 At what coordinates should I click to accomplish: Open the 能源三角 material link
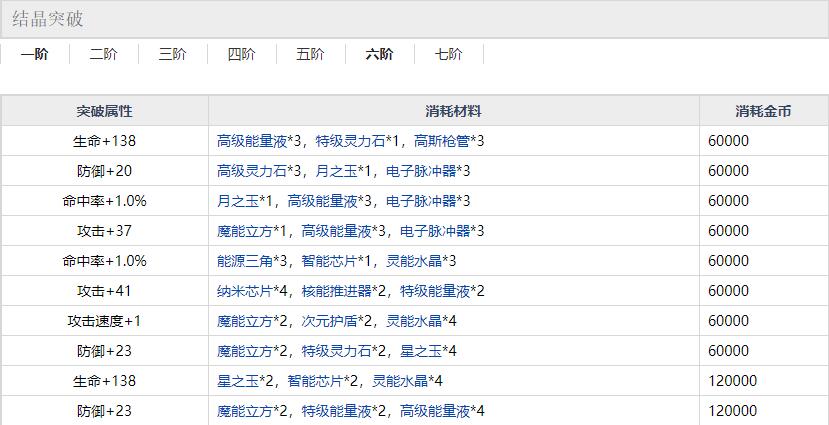tap(245, 261)
